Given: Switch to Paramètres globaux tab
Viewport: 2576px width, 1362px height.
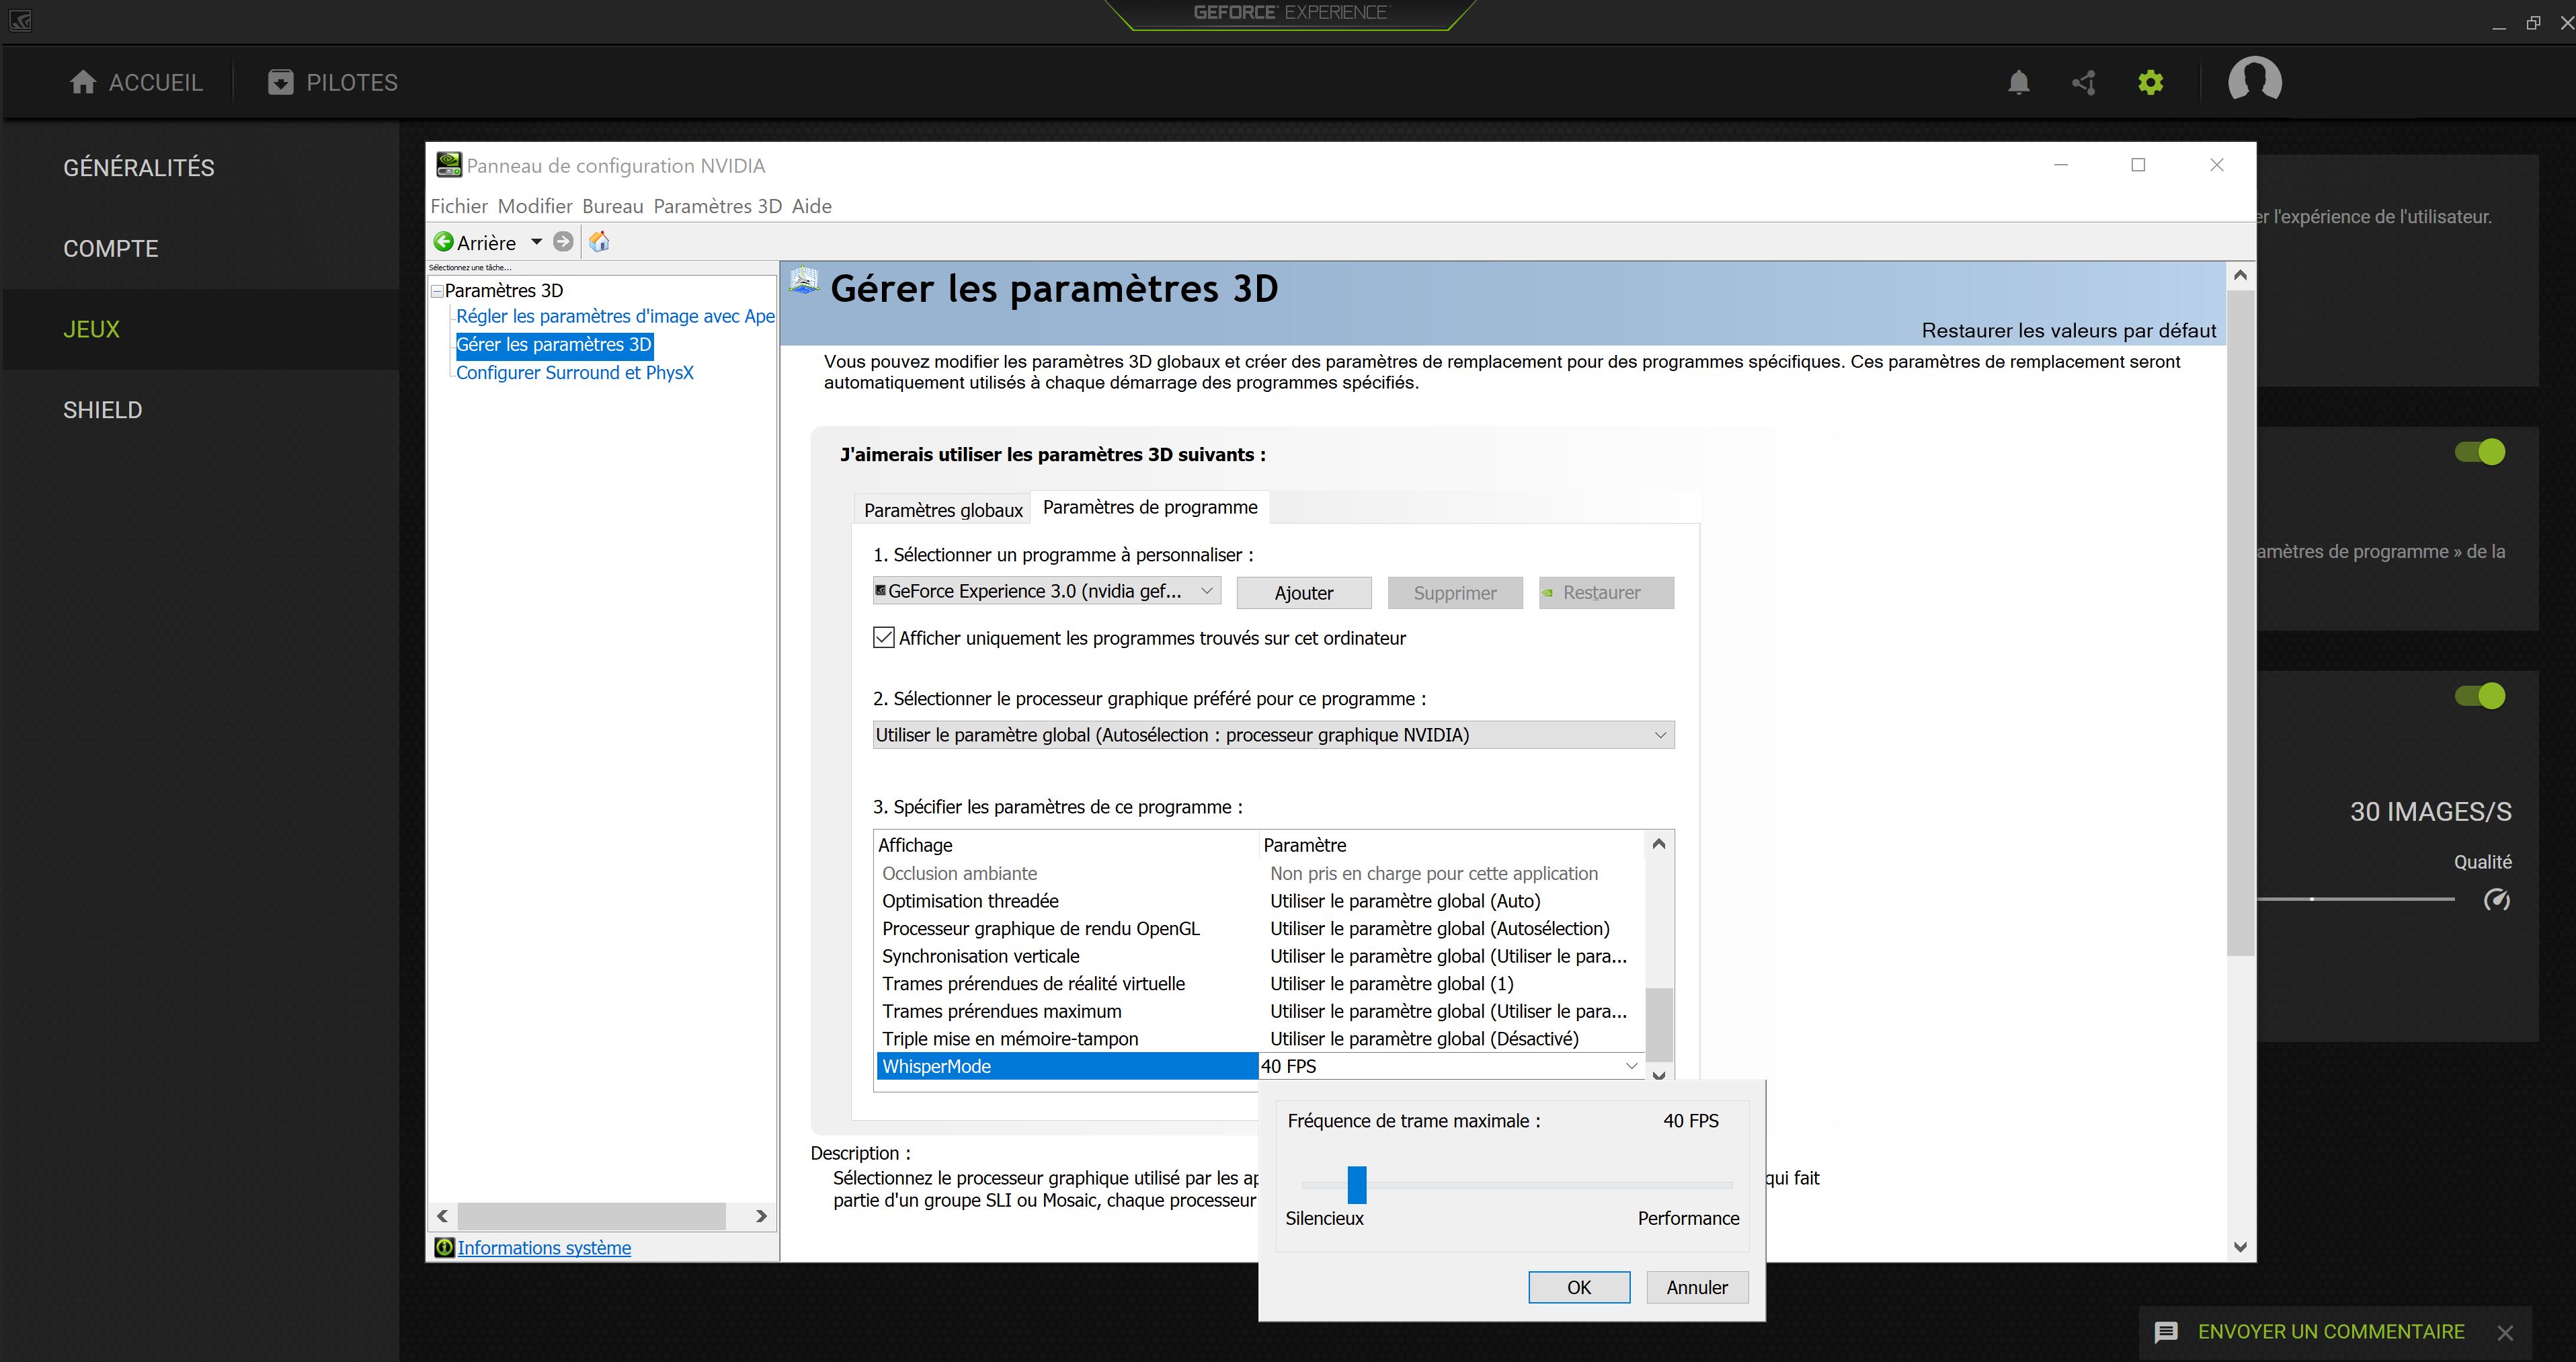Looking at the screenshot, I should pyautogui.click(x=943, y=510).
